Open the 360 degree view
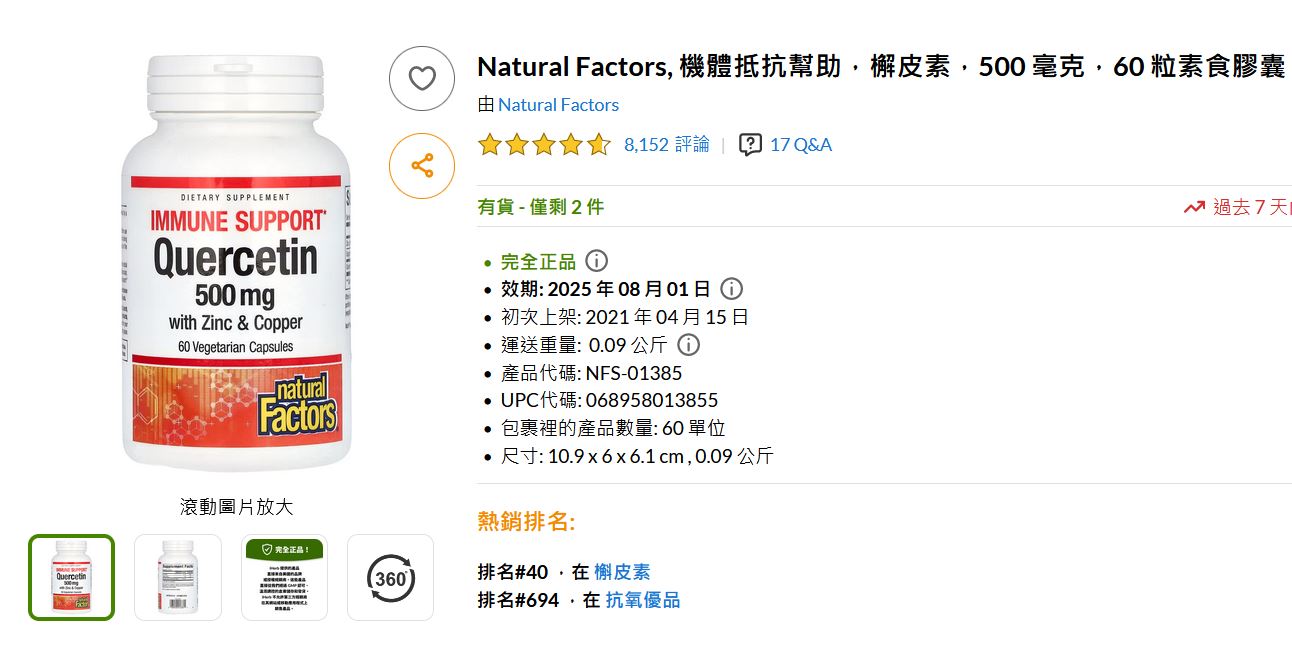 click(390, 577)
